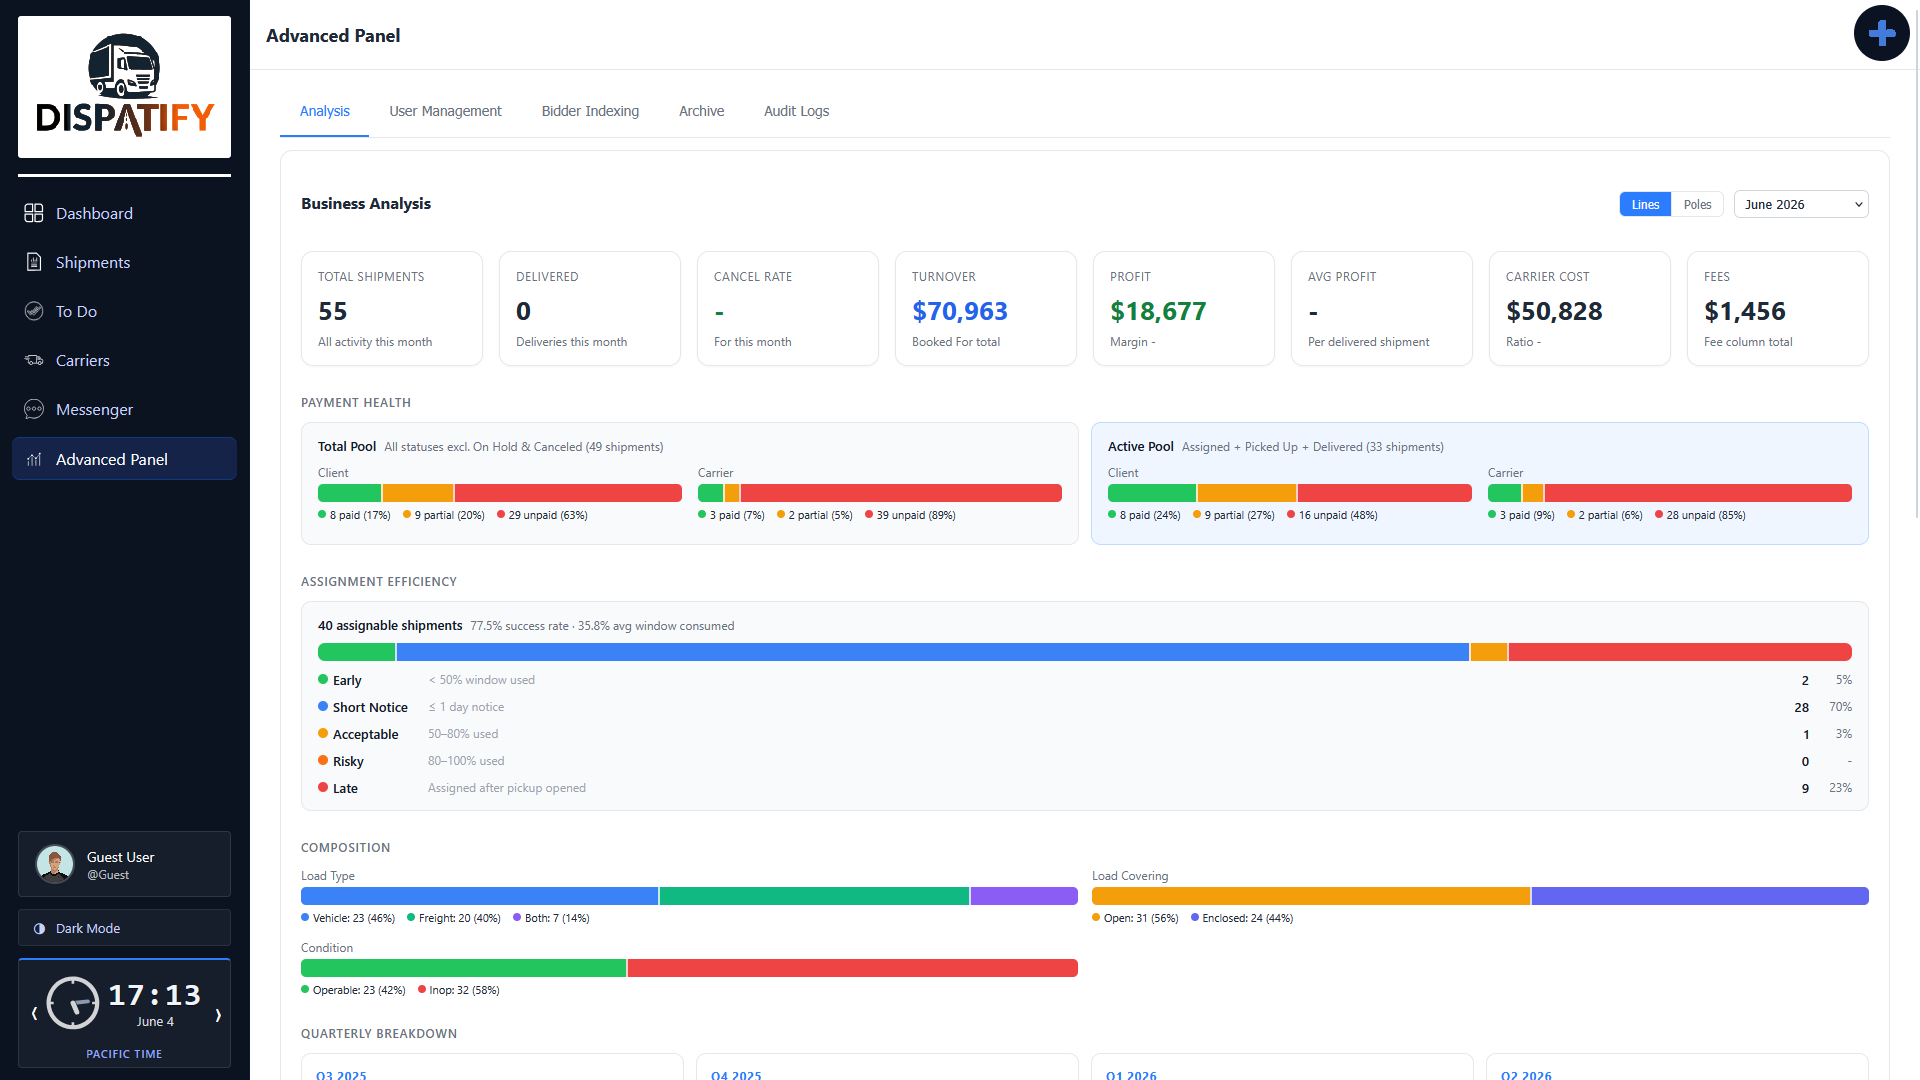Click 'Inop: 32 (58%)' legend
Viewport: 1920px width, 1080px height.
464,990
